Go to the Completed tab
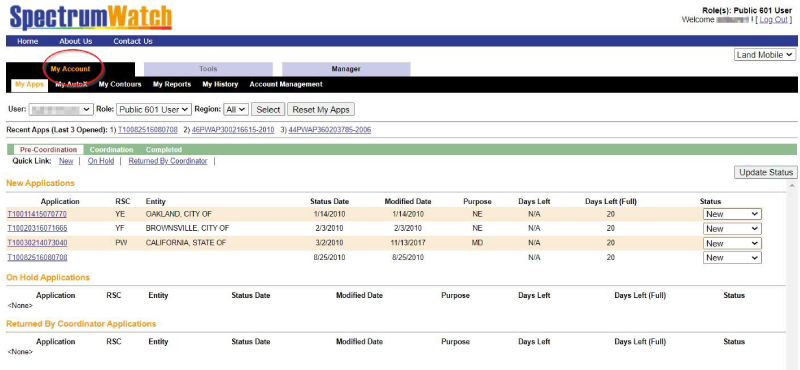Image resolution: width=800 pixels, height=370 pixels. (x=164, y=150)
